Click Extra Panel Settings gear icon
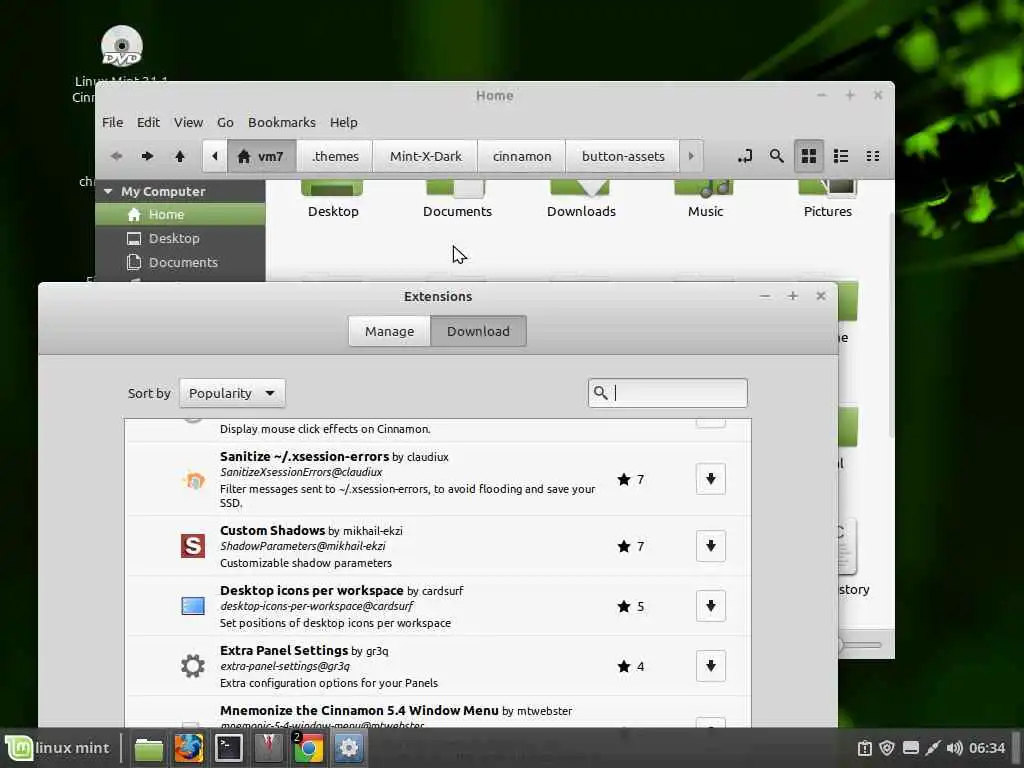Viewport: 1024px width, 768px height. click(x=193, y=666)
